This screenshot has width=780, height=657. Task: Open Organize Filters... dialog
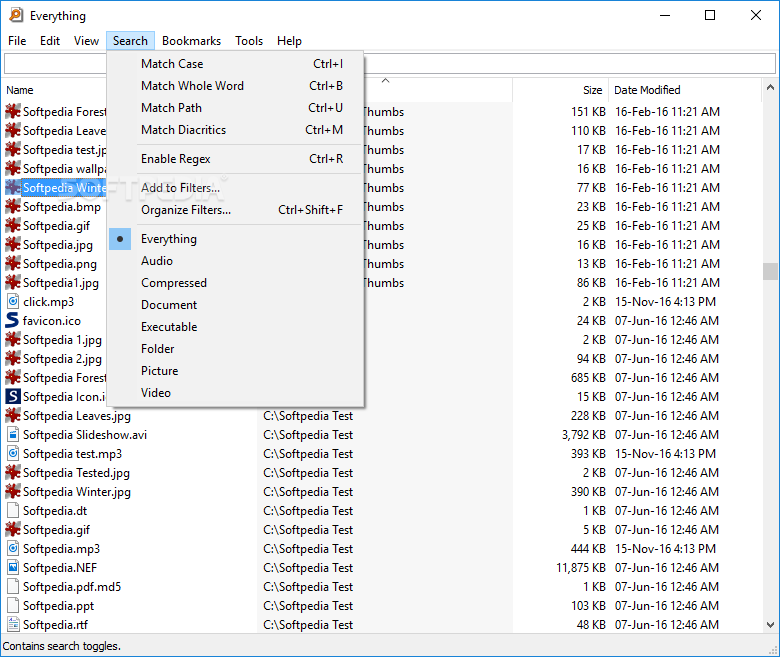coord(235,209)
